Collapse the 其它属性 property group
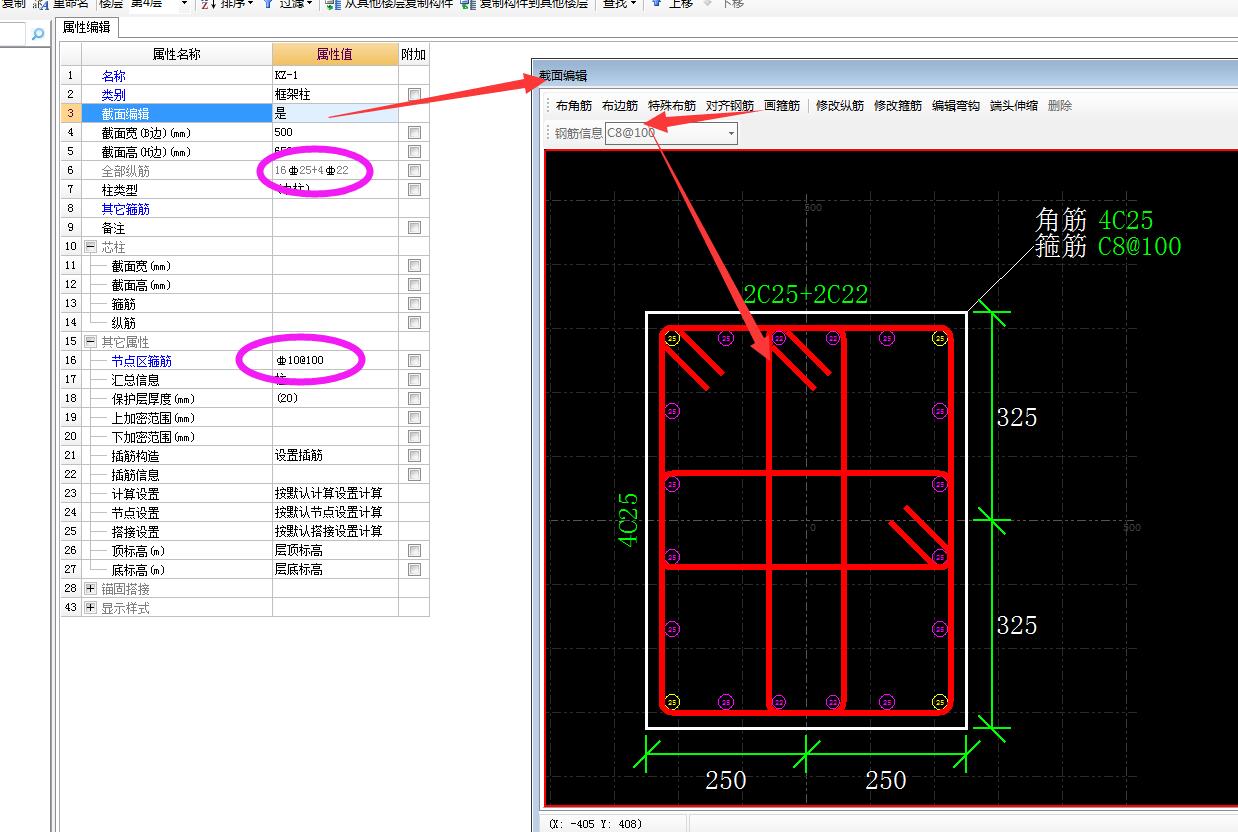 pos(91,341)
